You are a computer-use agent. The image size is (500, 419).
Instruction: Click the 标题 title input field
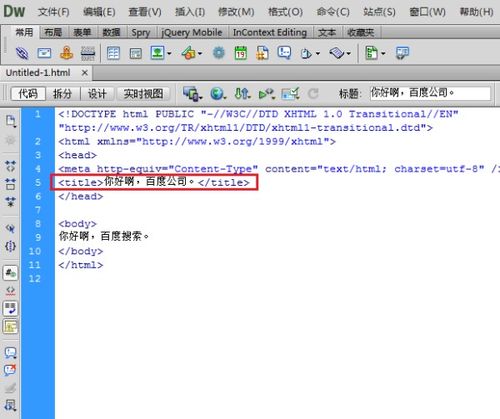coord(430,93)
